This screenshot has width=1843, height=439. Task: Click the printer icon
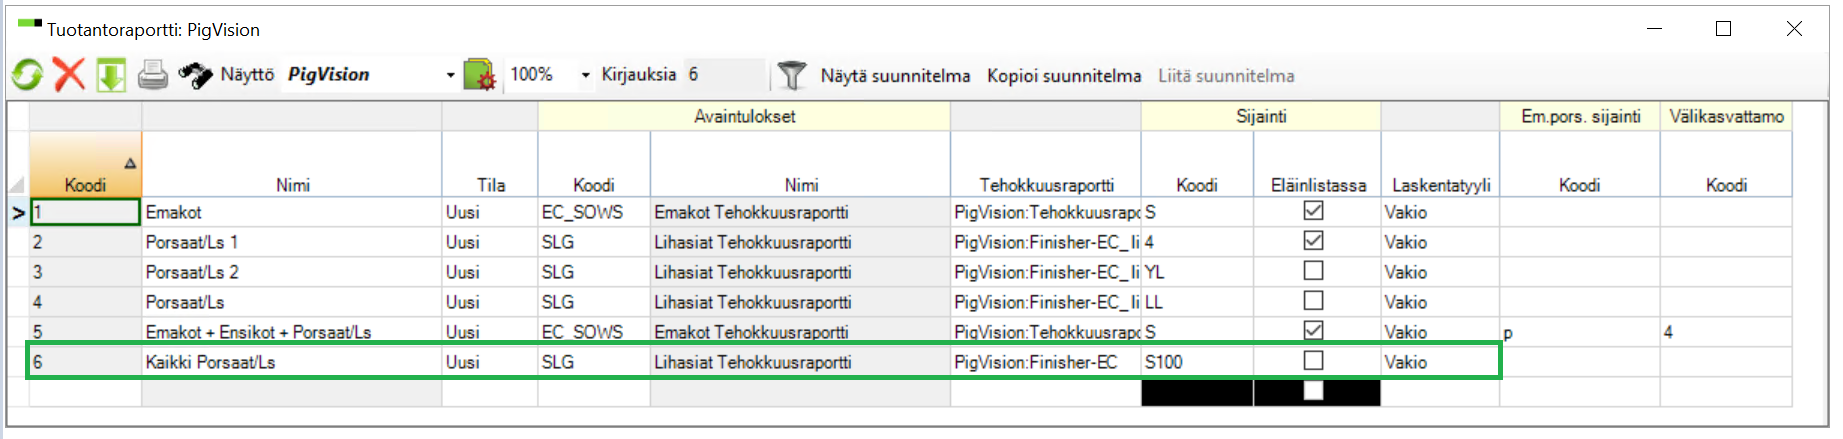[x=152, y=75]
